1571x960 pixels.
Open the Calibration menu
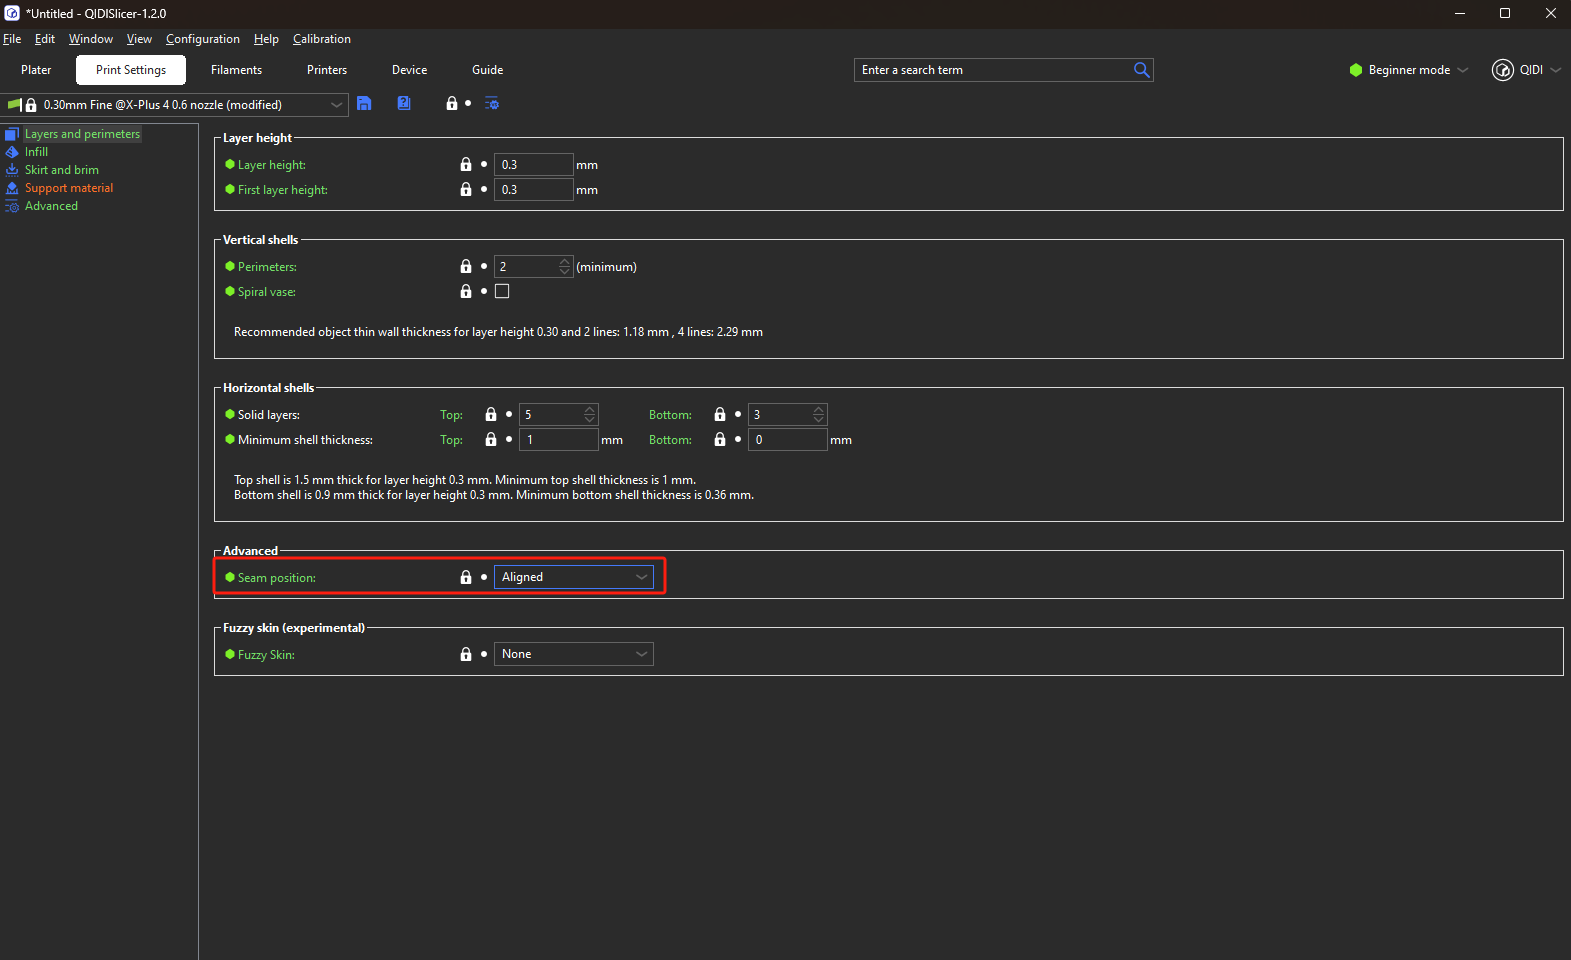pyautogui.click(x=321, y=39)
